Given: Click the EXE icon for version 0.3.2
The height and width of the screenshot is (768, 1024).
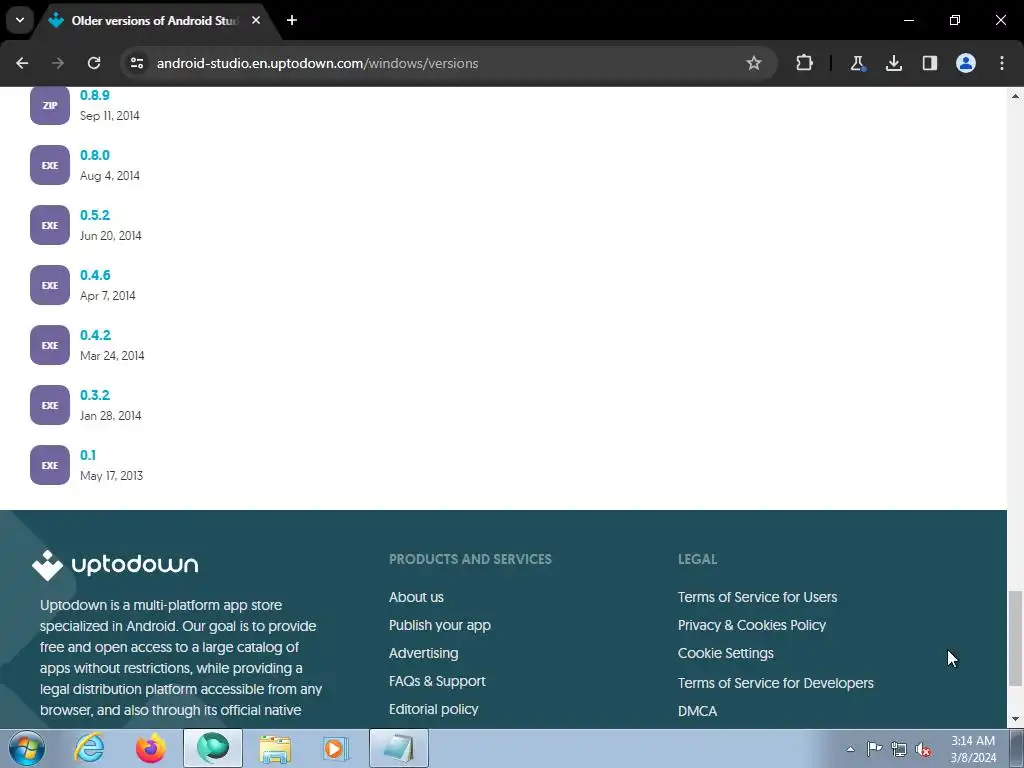Looking at the screenshot, I should [x=50, y=405].
